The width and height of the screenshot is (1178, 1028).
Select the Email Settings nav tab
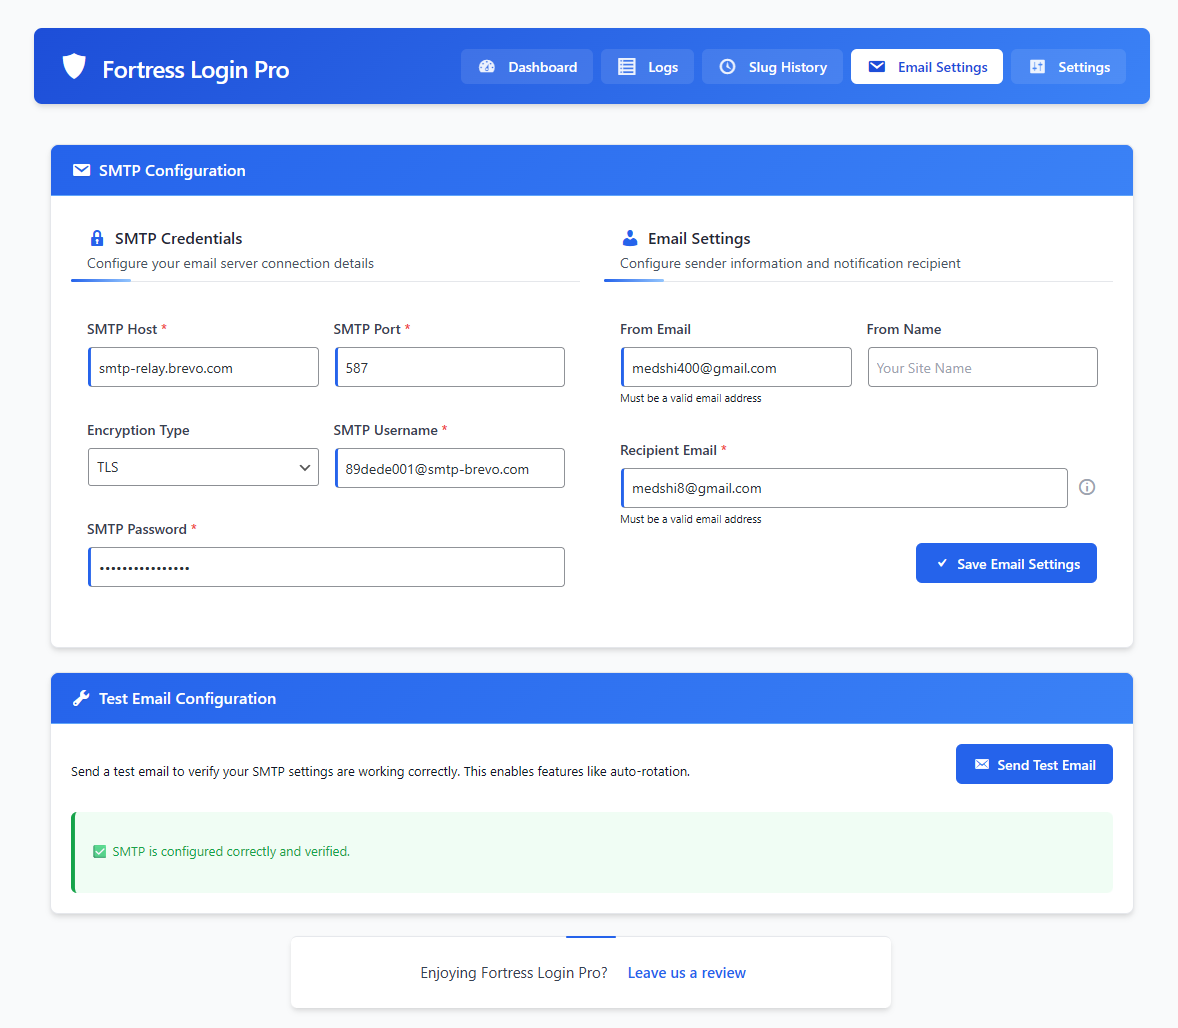click(x=927, y=66)
